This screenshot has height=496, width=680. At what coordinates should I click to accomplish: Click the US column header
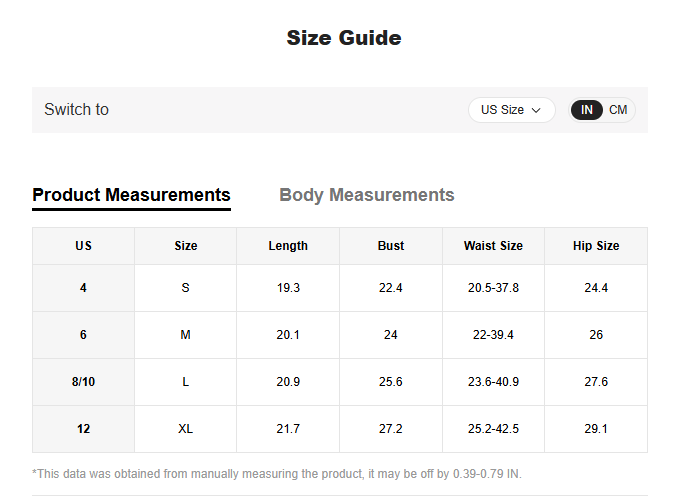tap(83, 246)
